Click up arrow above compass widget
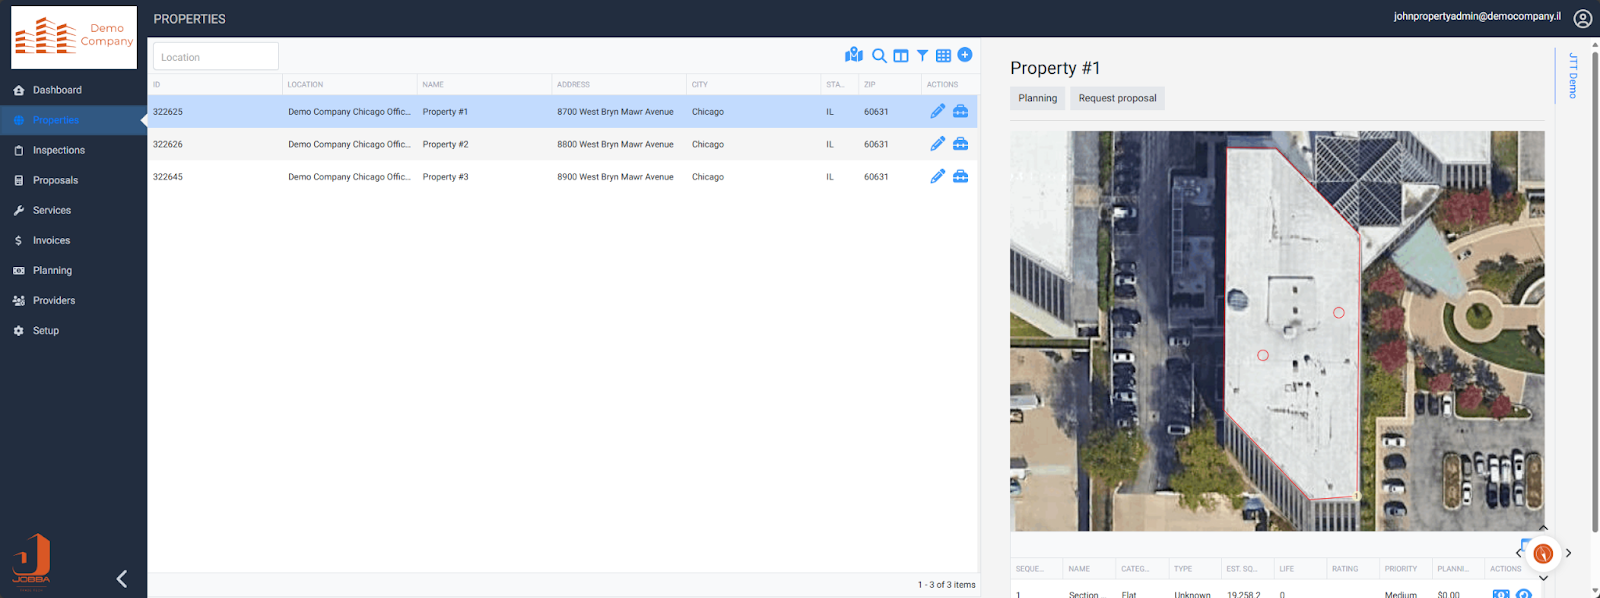The width and height of the screenshot is (1600, 598). pos(1543,528)
